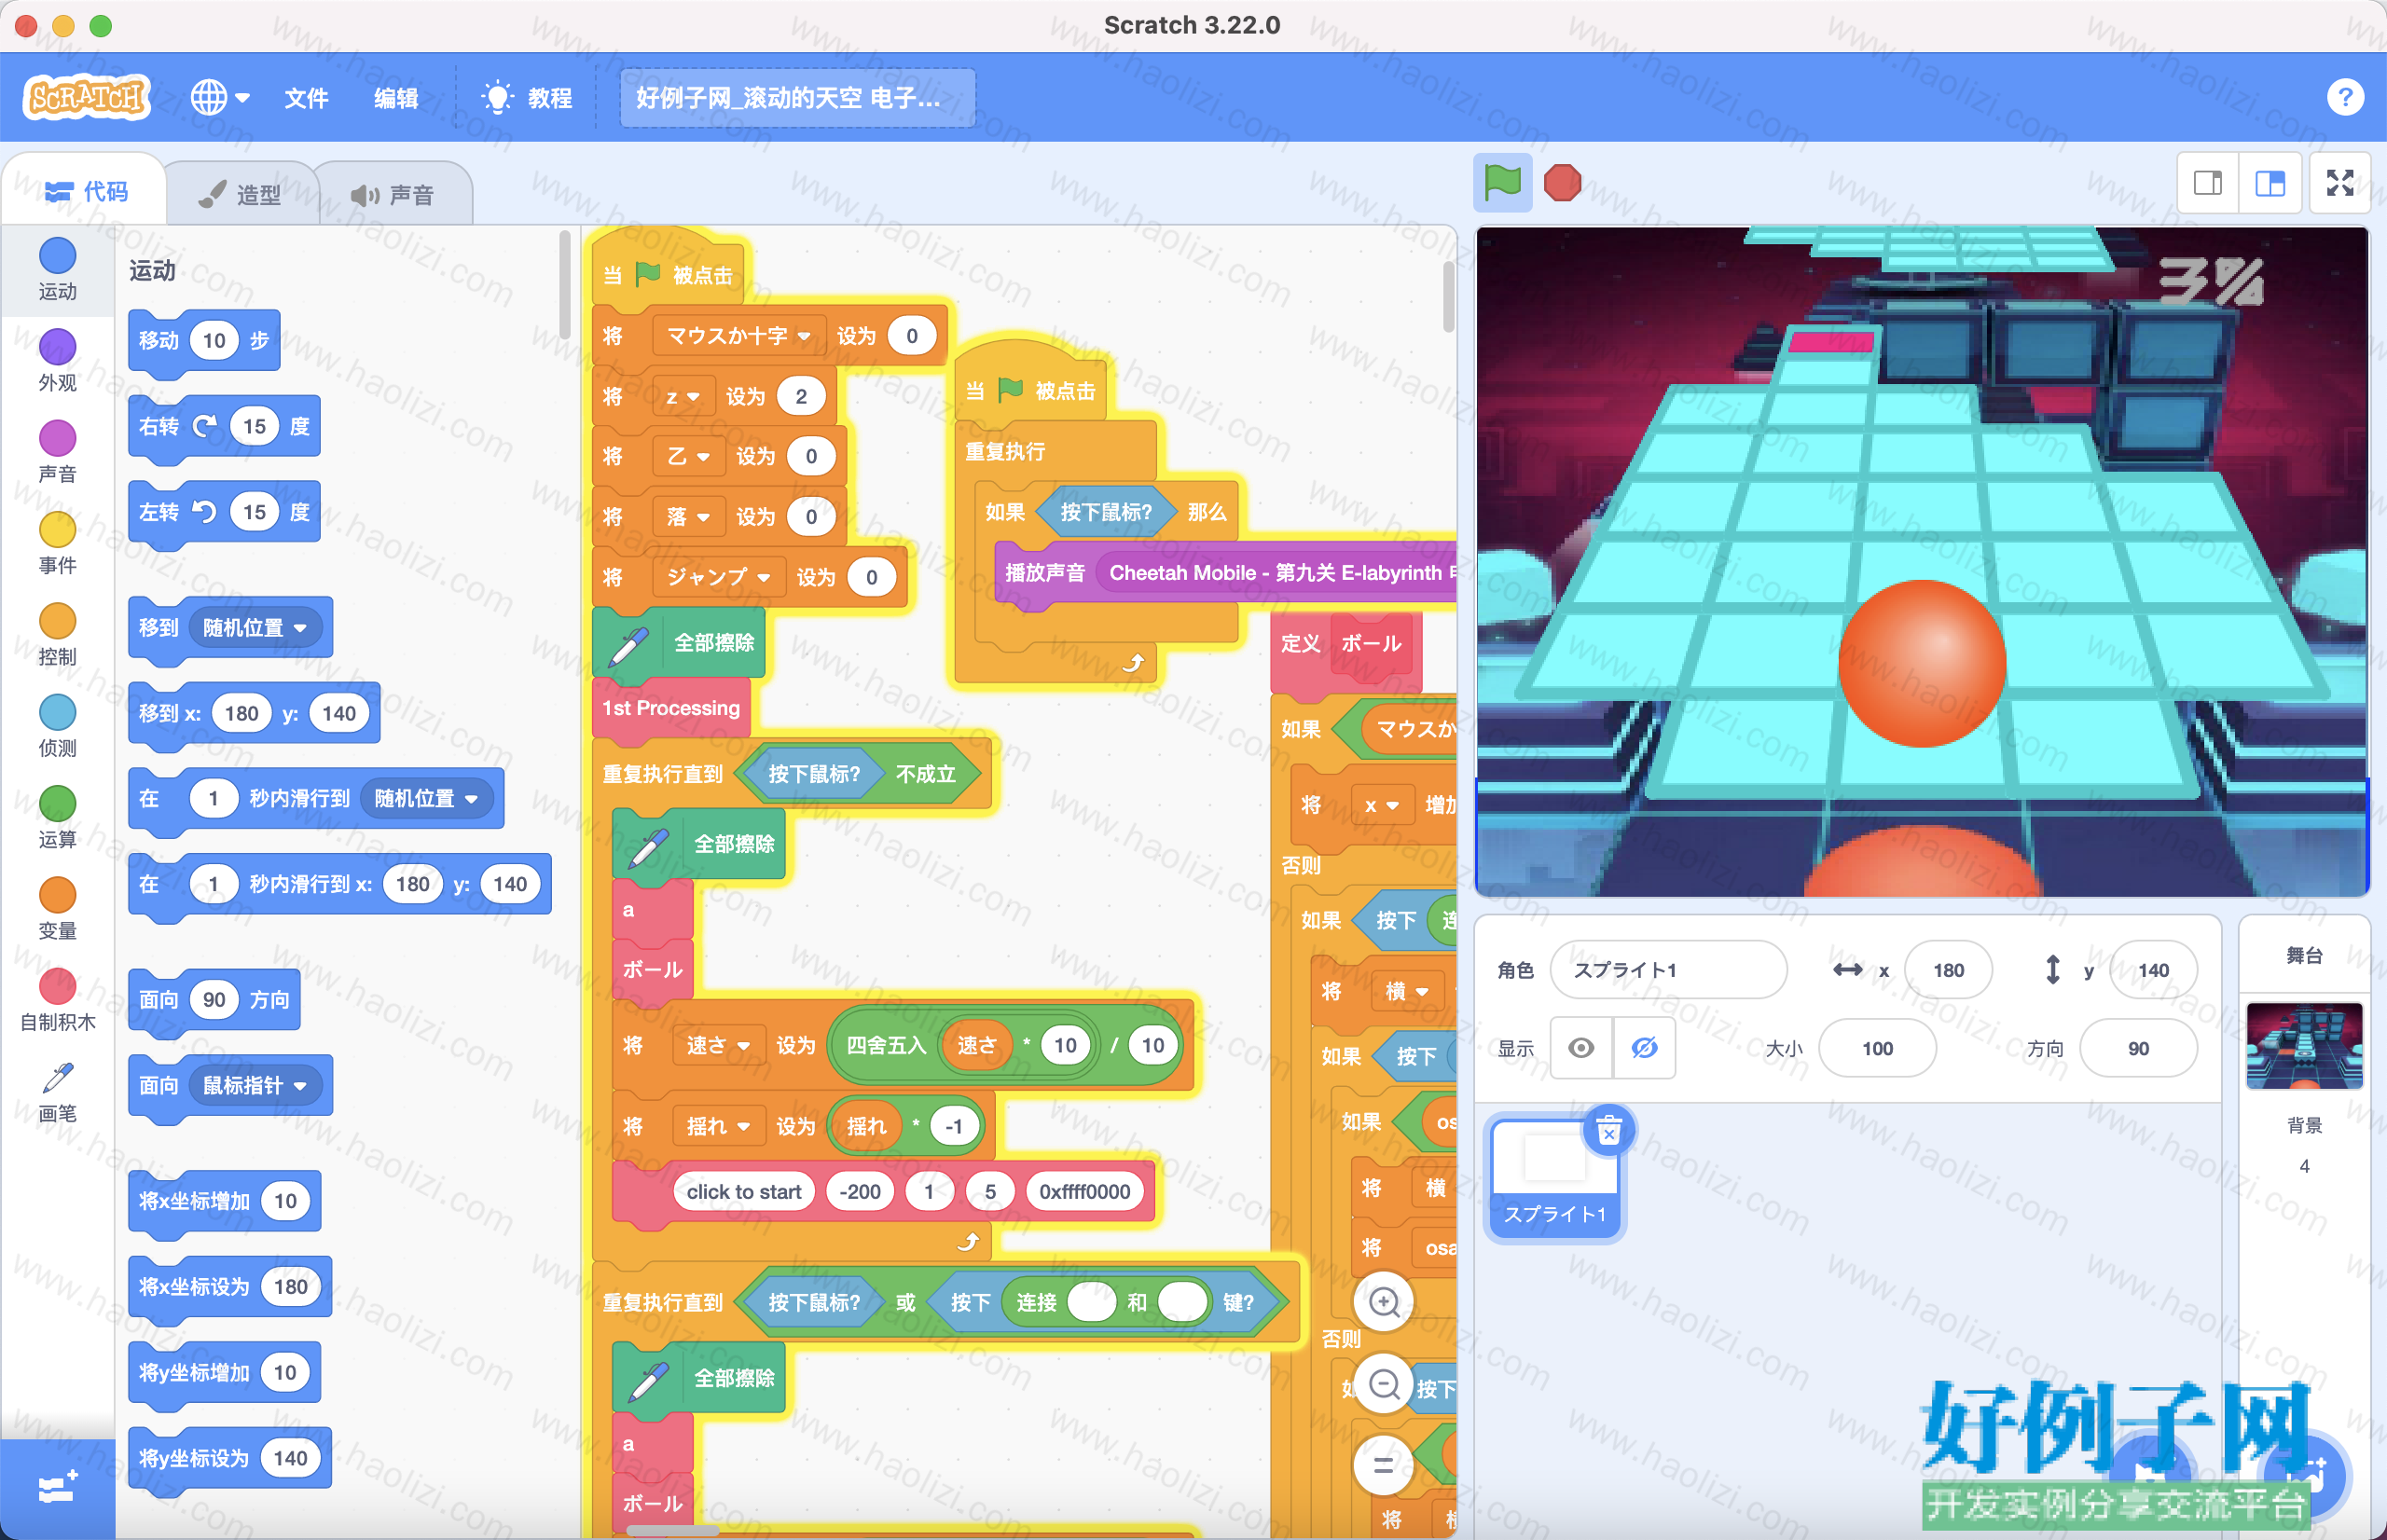Screen dimensions: 2387x1540
Task: Select the 运动 blue category circle
Action: pyautogui.click(x=57, y=255)
